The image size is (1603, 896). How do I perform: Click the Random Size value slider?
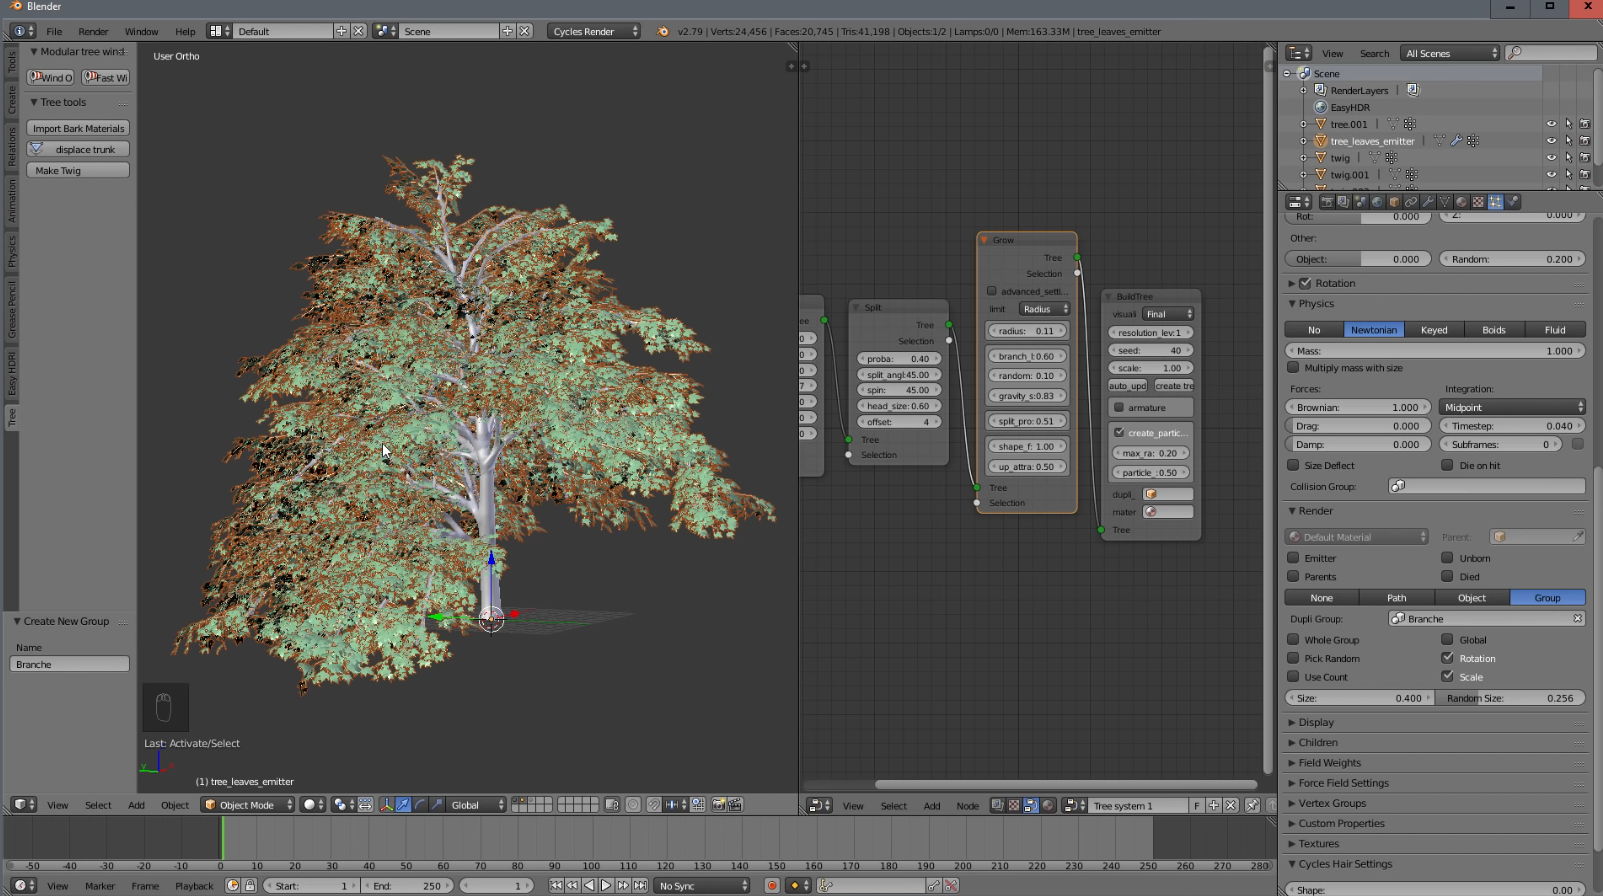point(1511,698)
